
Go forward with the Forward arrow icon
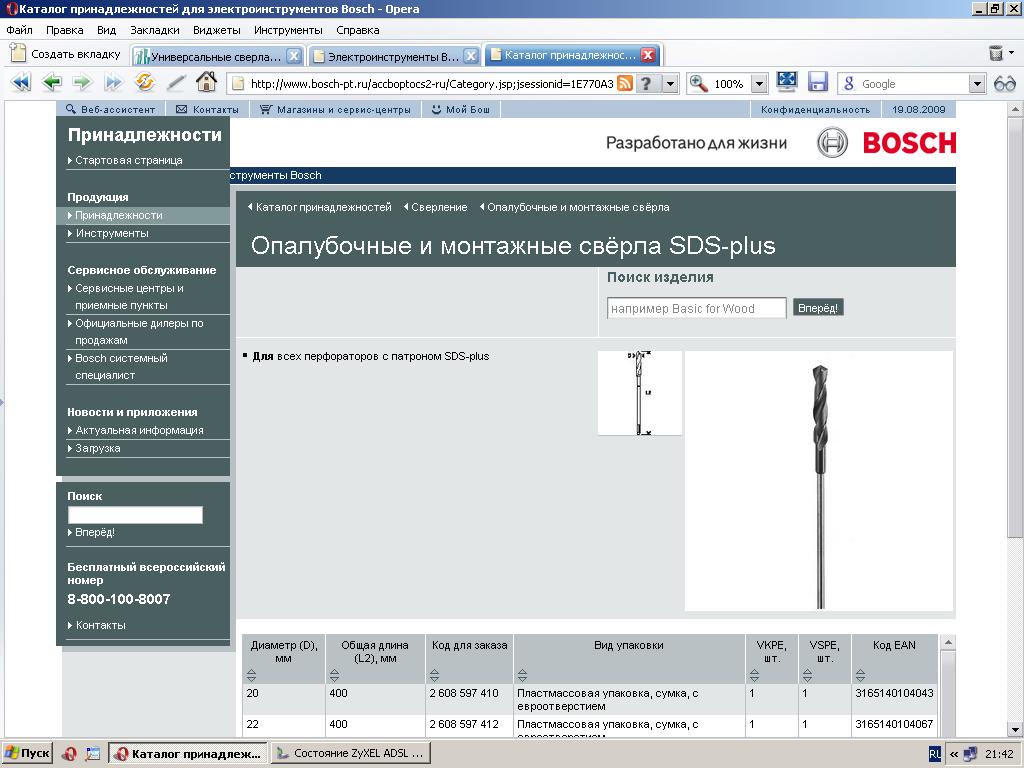click(82, 83)
